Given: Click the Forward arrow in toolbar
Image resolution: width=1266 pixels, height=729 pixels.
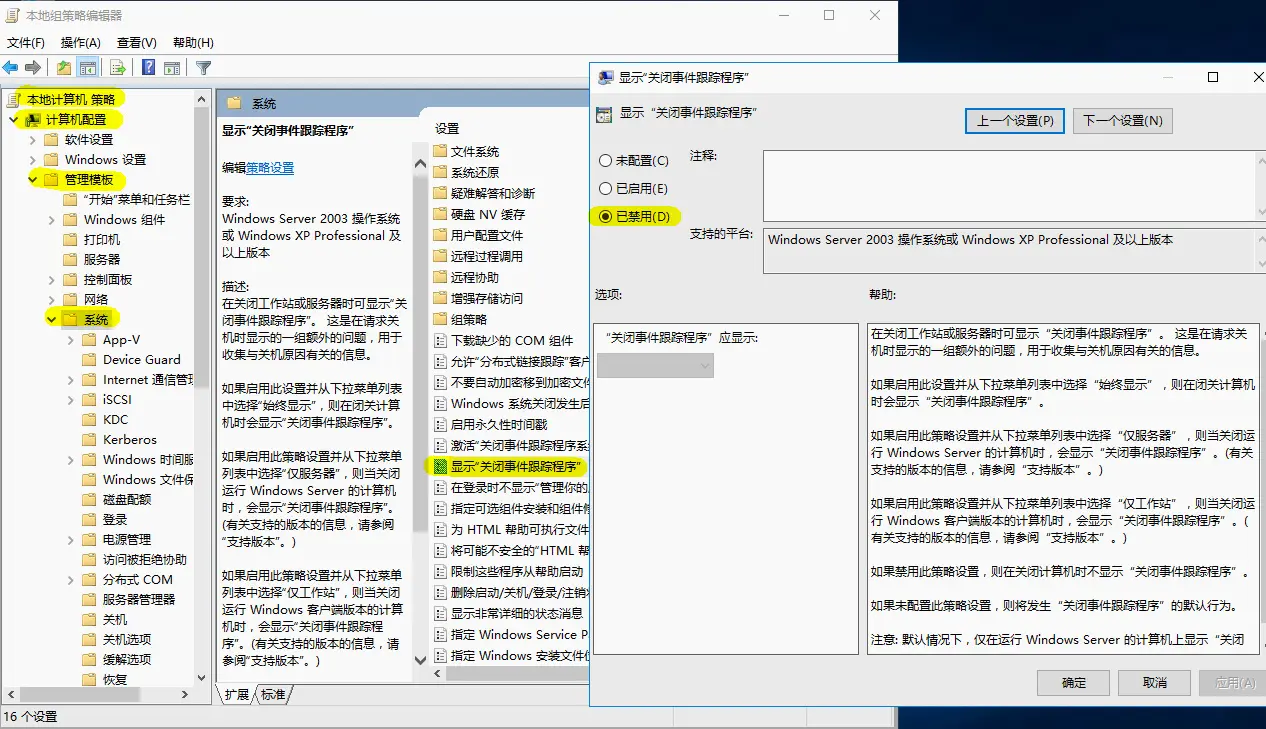Looking at the screenshot, I should [x=33, y=68].
